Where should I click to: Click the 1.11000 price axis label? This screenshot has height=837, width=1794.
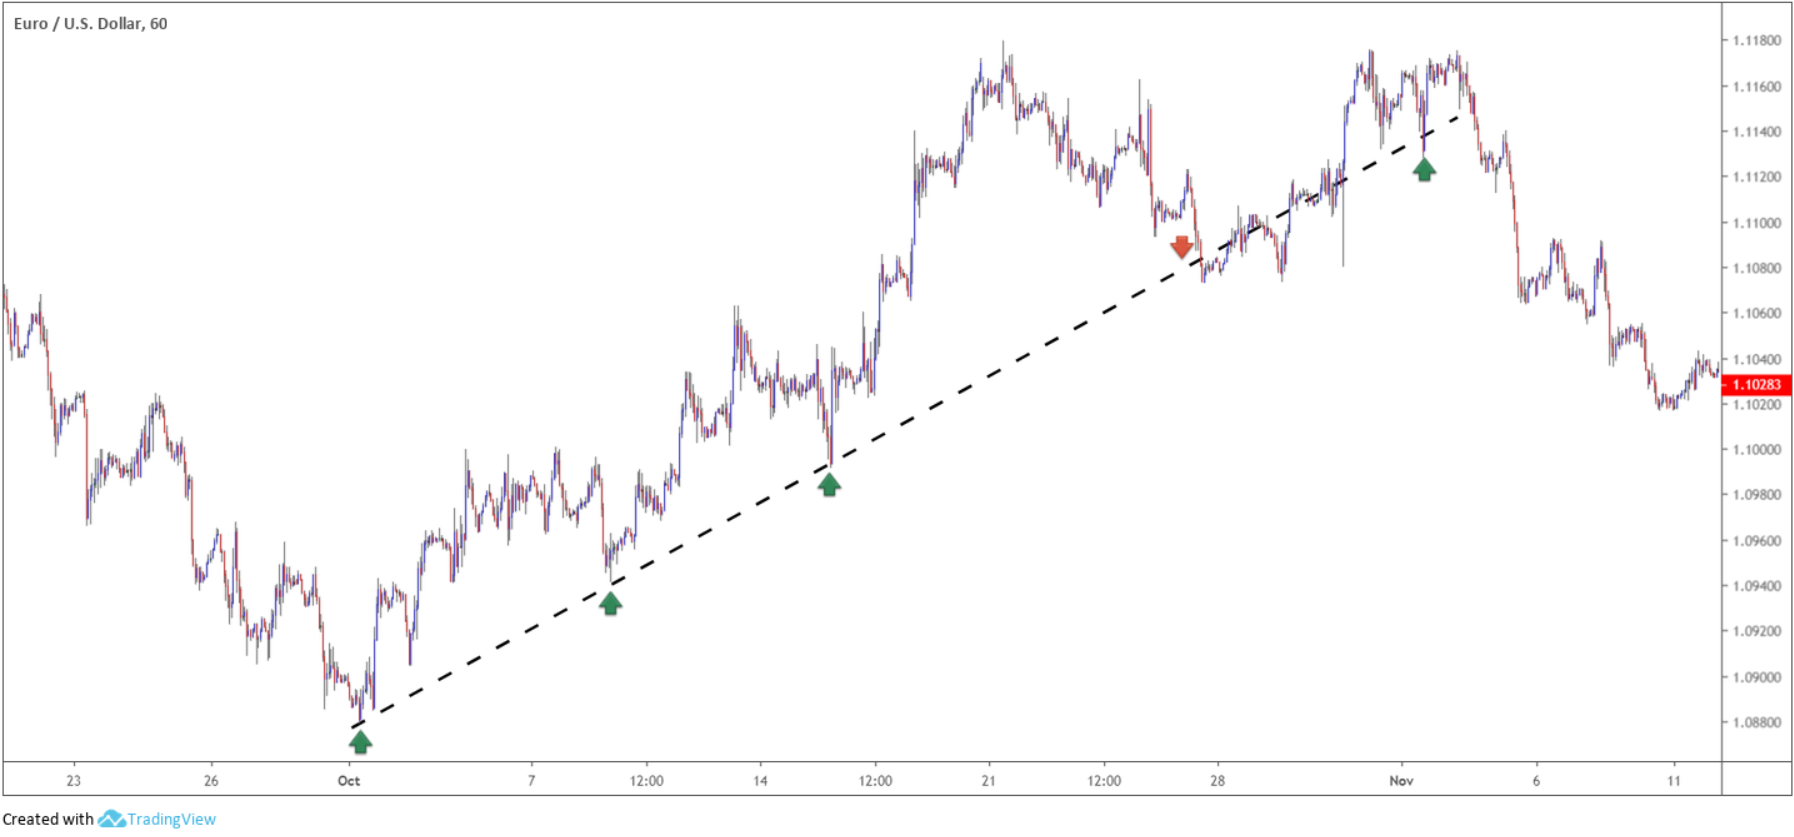click(1757, 222)
